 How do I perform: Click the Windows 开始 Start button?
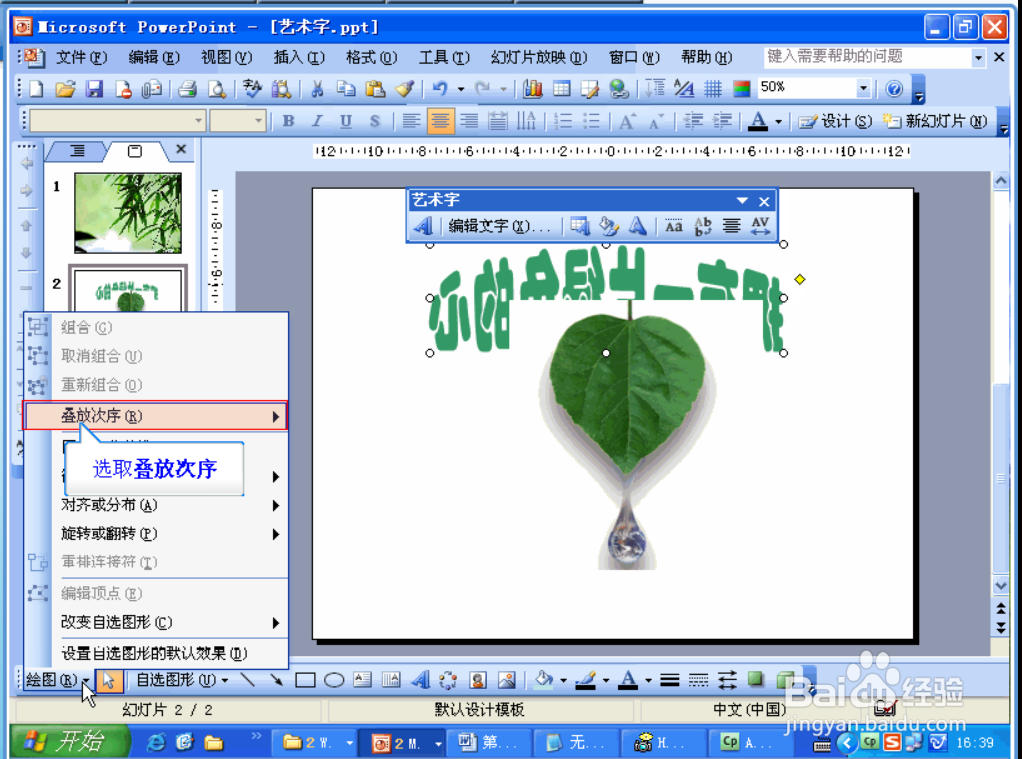click(x=68, y=741)
